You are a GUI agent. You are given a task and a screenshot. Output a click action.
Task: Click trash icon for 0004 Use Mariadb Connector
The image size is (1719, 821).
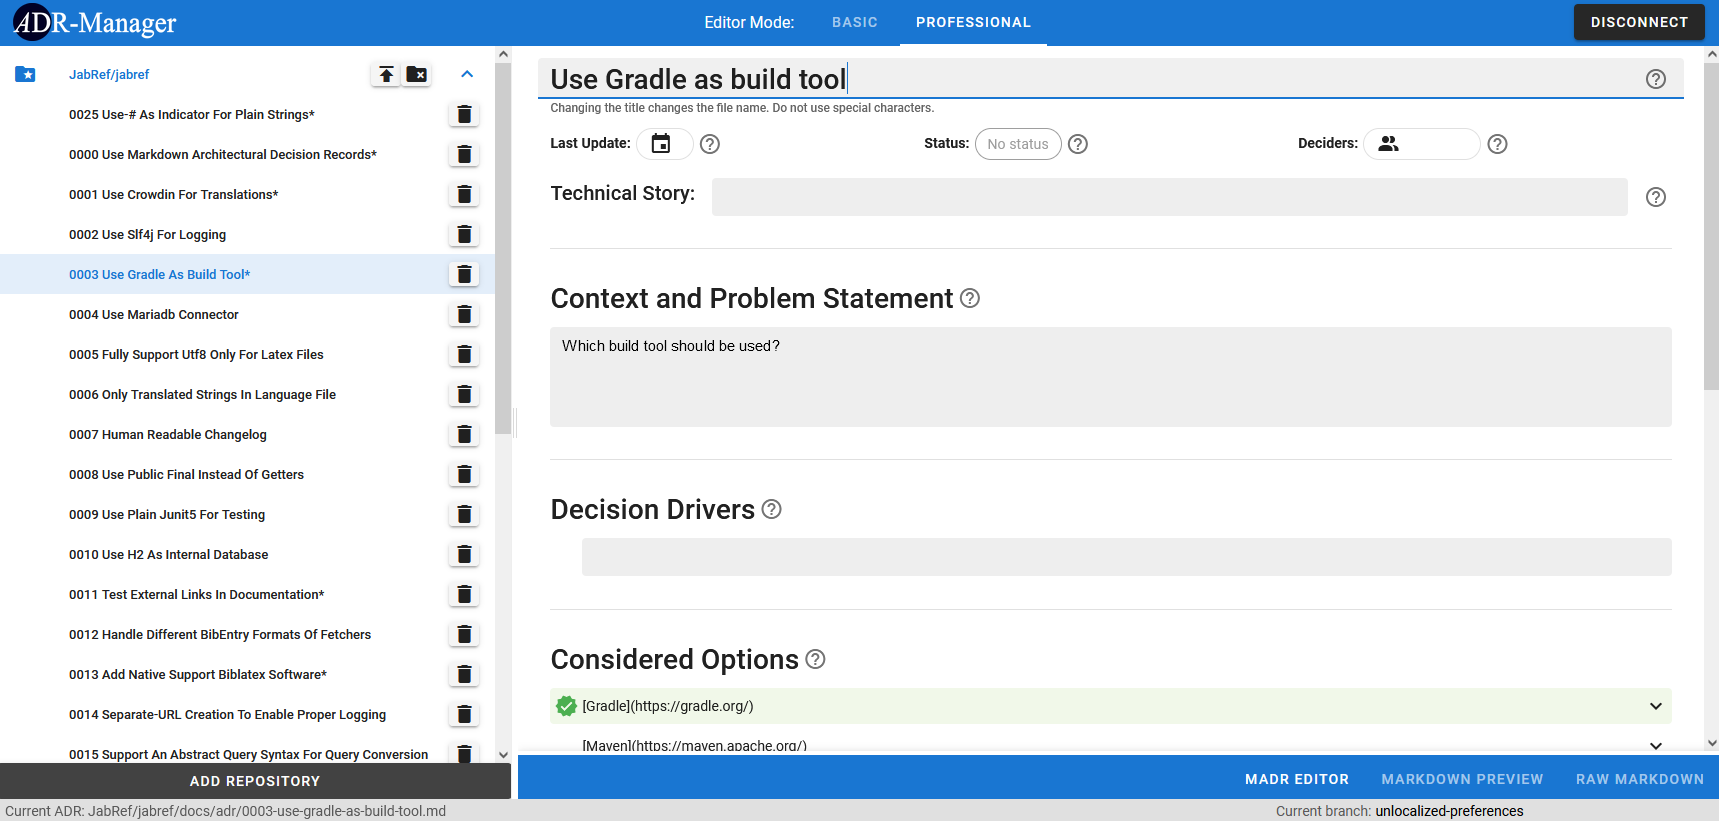pos(464,314)
